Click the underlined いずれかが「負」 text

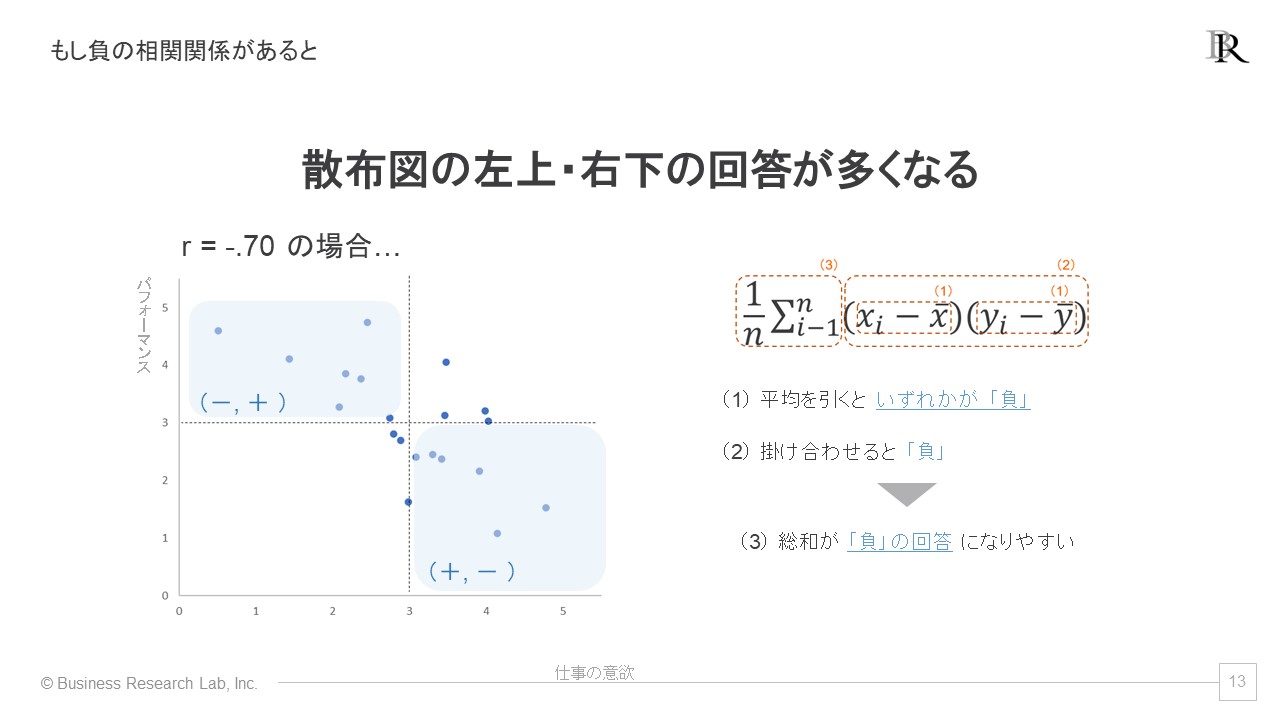(x=953, y=400)
